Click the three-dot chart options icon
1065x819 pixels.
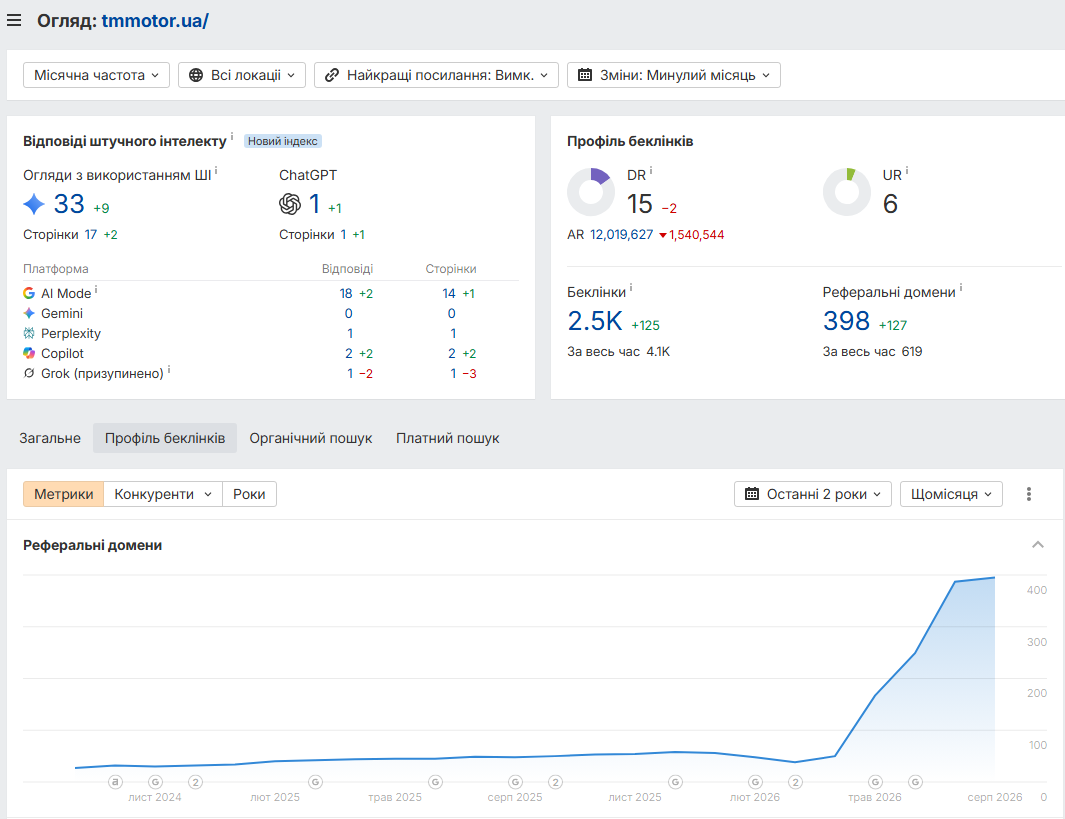point(1029,494)
